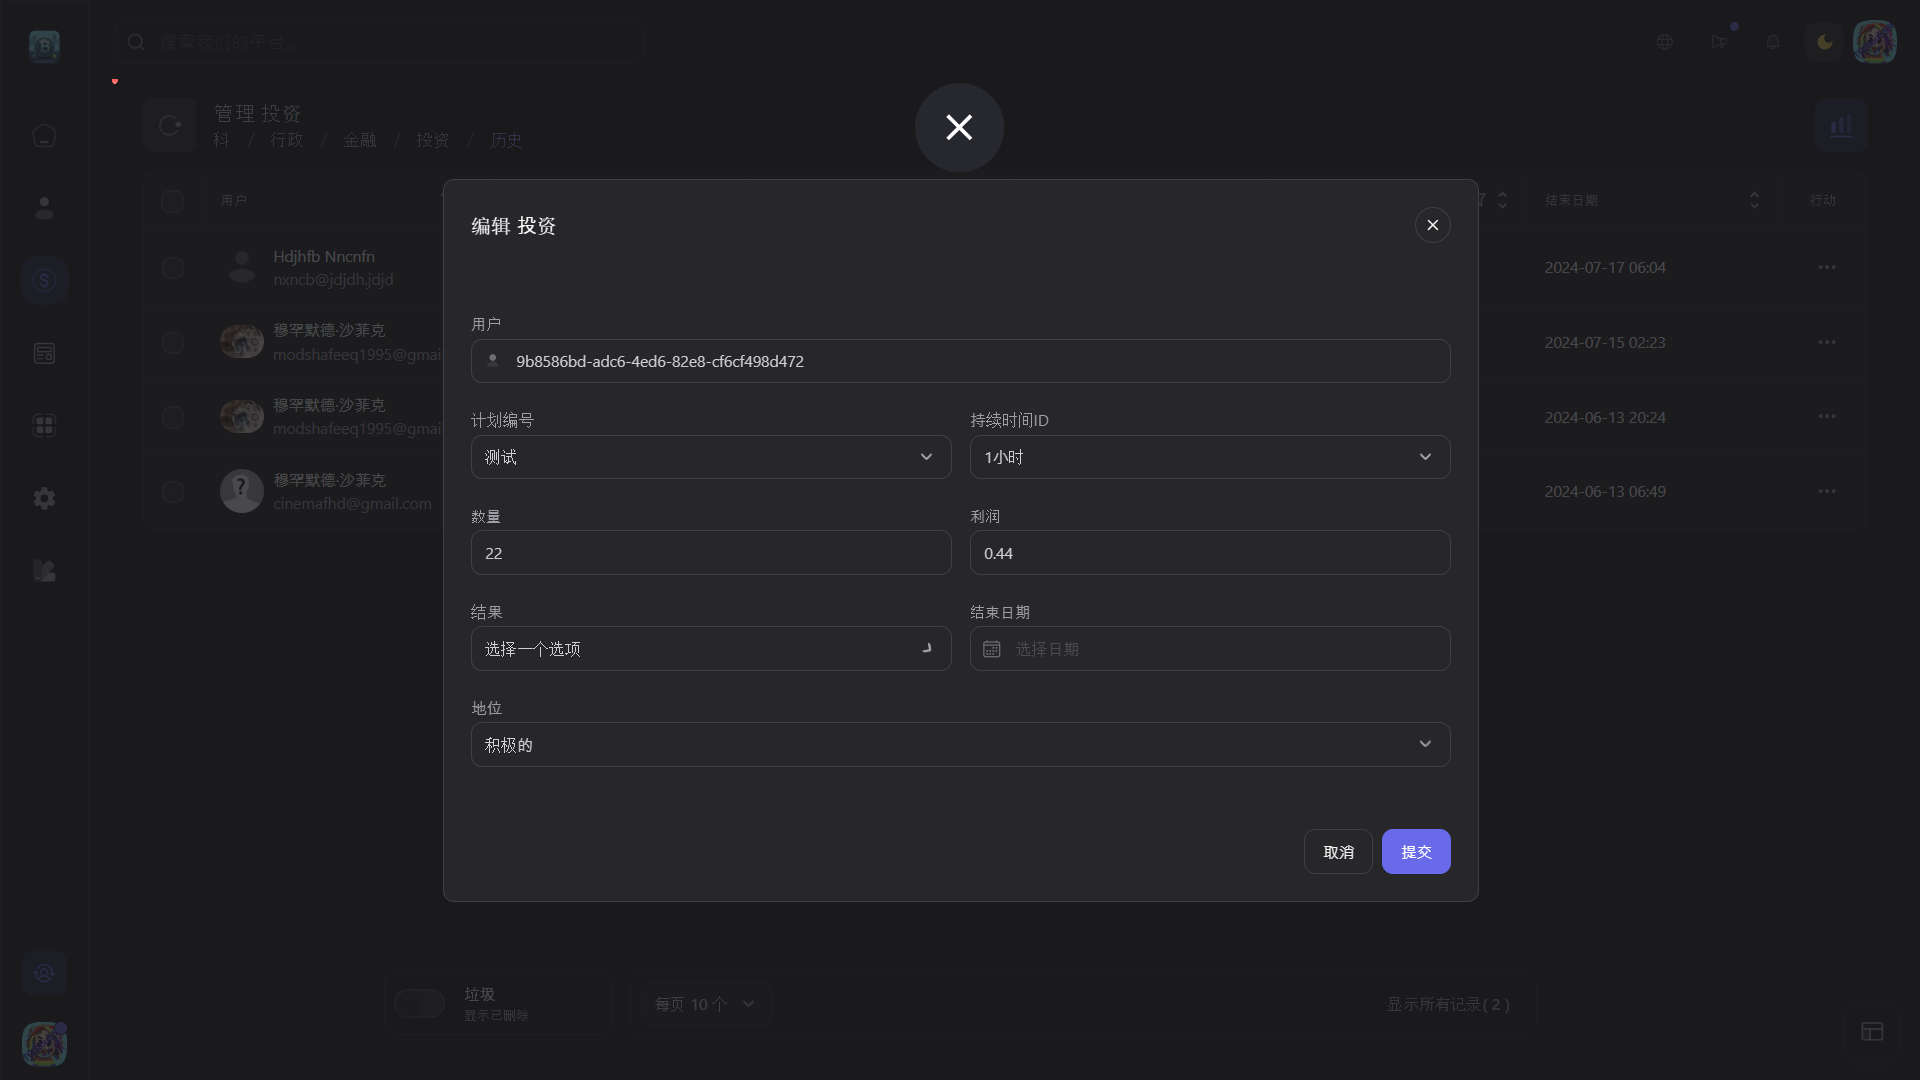Viewport: 1920px width, 1080px height.
Task: Expand the 持续时间ID dropdown showing 1小时
Action: point(1210,457)
